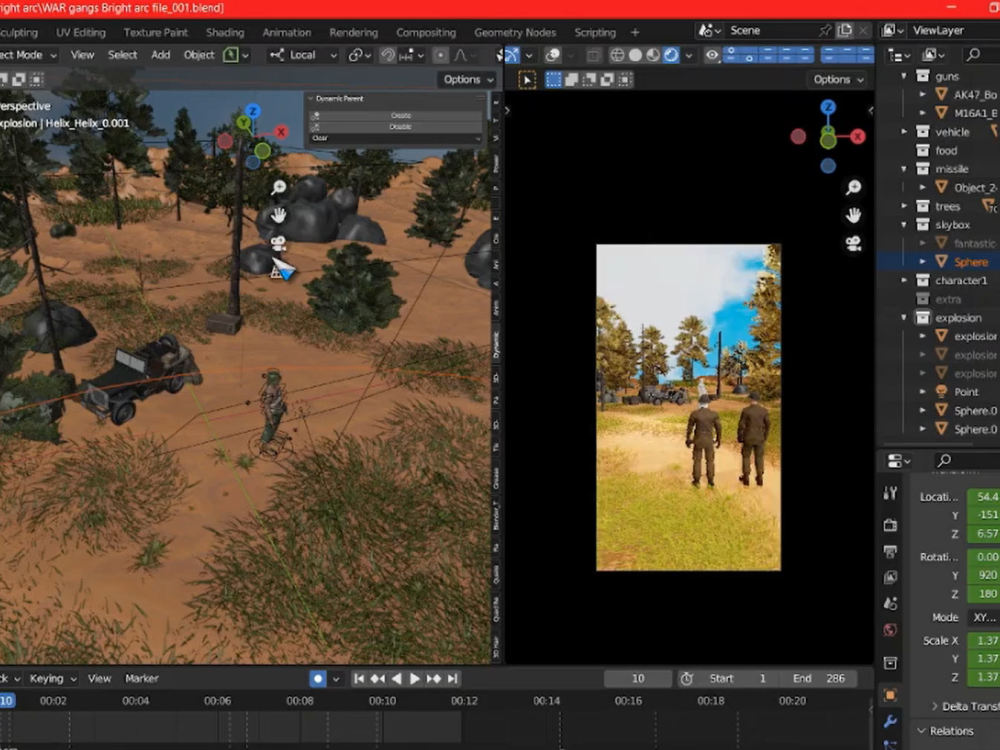The width and height of the screenshot is (1000, 750).
Task: Open the viewport shading options dropdown
Action: (689, 55)
